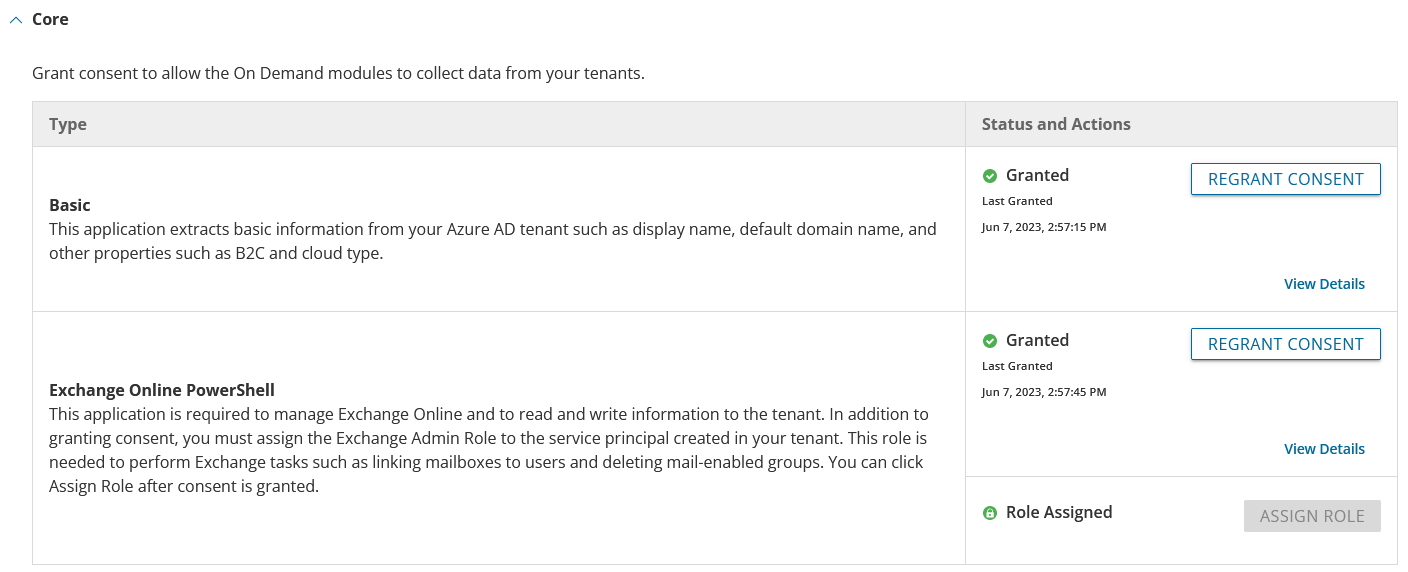This screenshot has width=1408, height=572.
Task: Open View Details for Exchange Online PowerShell
Action: point(1324,449)
